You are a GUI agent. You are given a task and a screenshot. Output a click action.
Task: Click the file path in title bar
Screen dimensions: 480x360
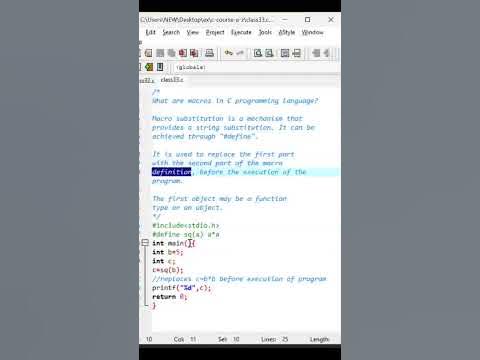[206, 20]
